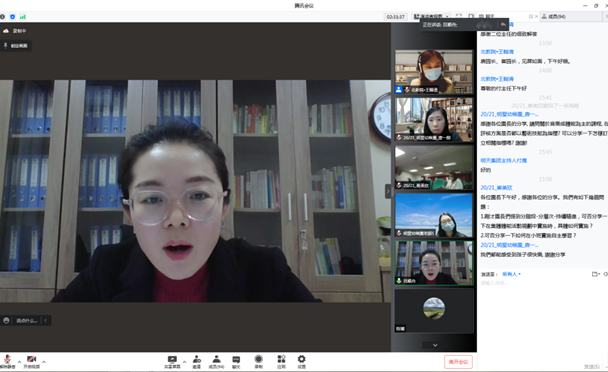Open the Invite participants icon
Screen dimensions: 608x372
point(197,362)
